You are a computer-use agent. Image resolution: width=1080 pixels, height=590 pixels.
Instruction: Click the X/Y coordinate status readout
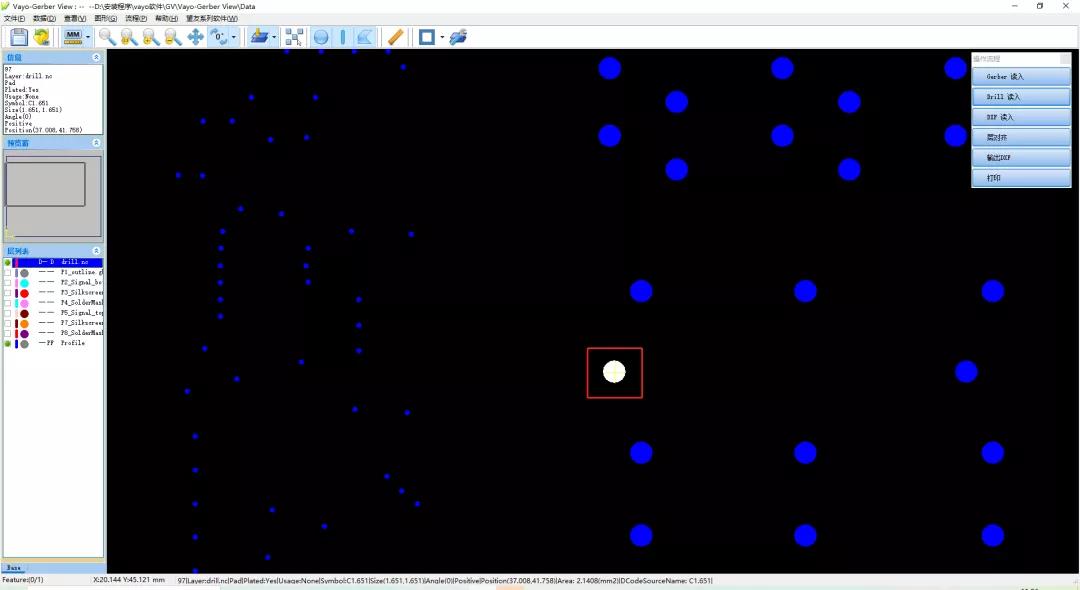point(129,580)
